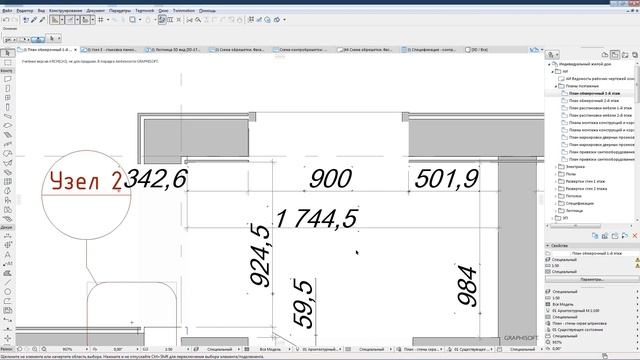Switch to the Лестница 3D вид tab

[173, 50]
